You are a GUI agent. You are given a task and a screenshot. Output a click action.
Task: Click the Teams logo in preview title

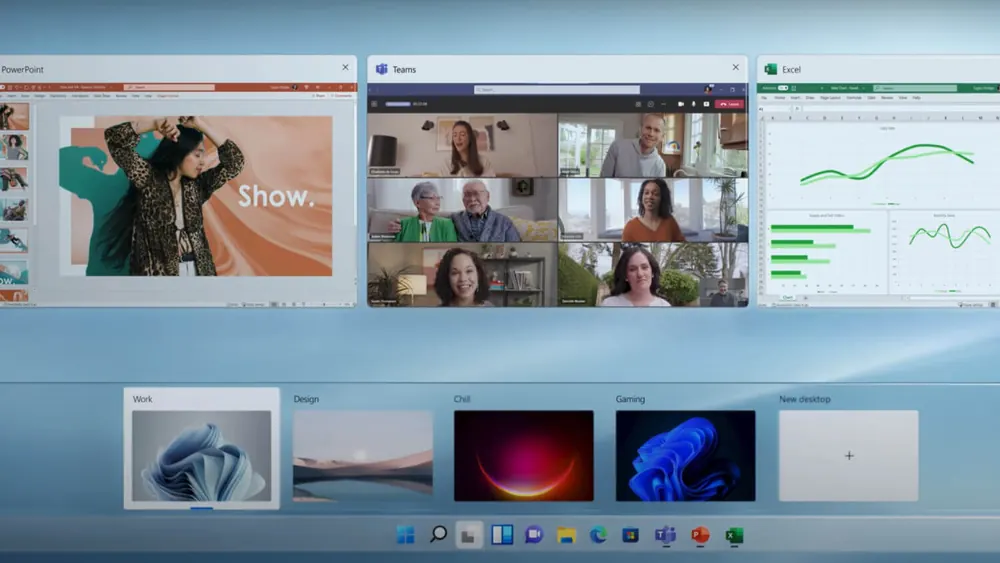(x=381, y=69)
